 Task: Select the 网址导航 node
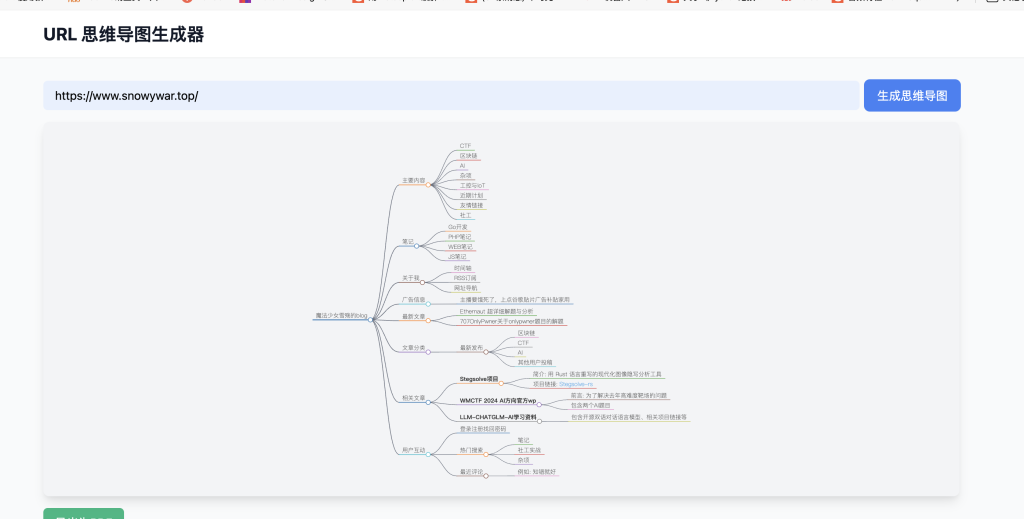click(466, 288)
